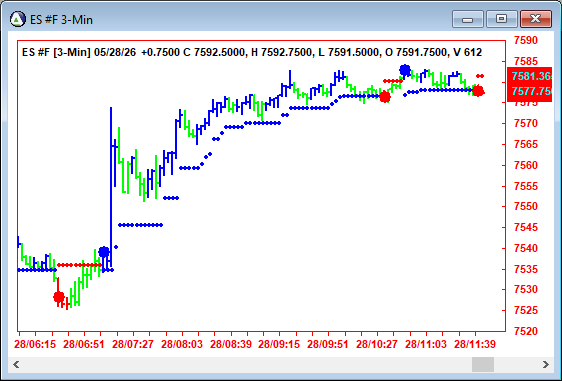562x381 pixels.
Task: Click the 7585 price axis label
Action: 526,61
